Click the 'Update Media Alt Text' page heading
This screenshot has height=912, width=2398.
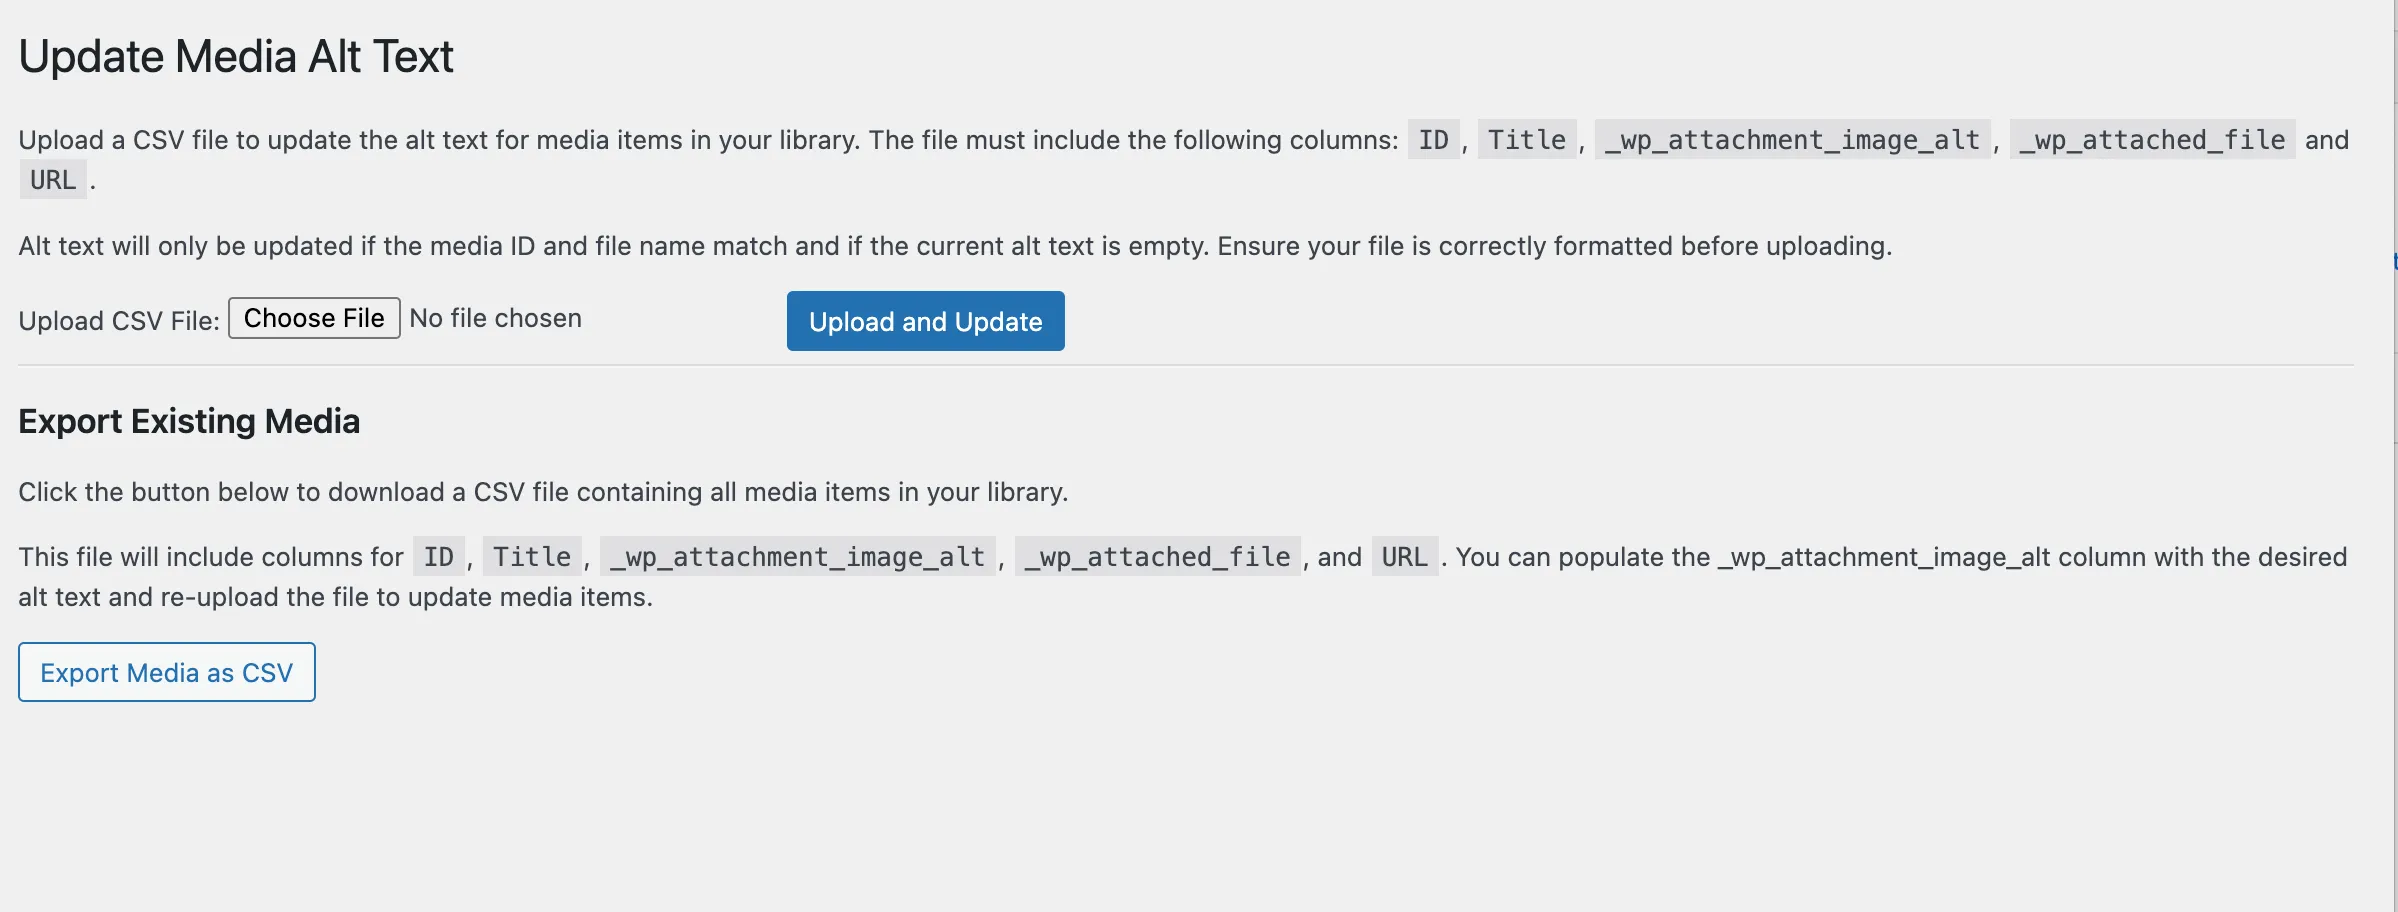[236, 56]
